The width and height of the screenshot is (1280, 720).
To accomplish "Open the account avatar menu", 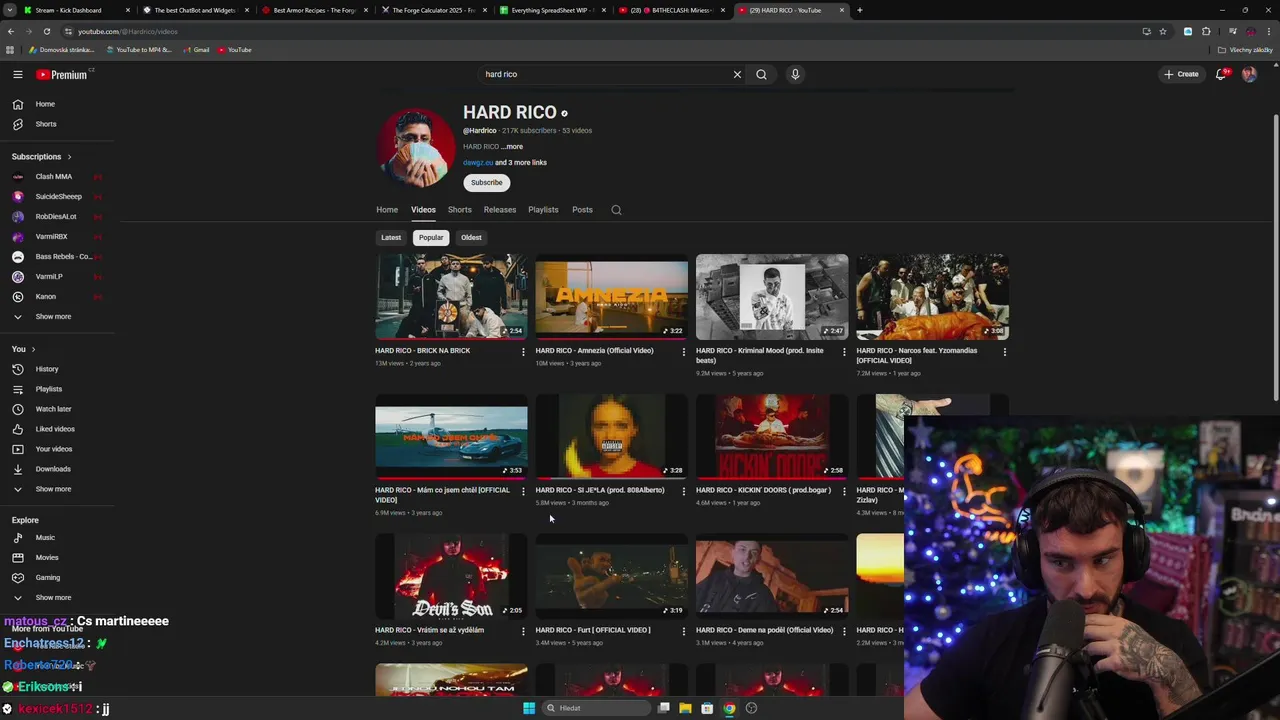I will (1249, 74).
